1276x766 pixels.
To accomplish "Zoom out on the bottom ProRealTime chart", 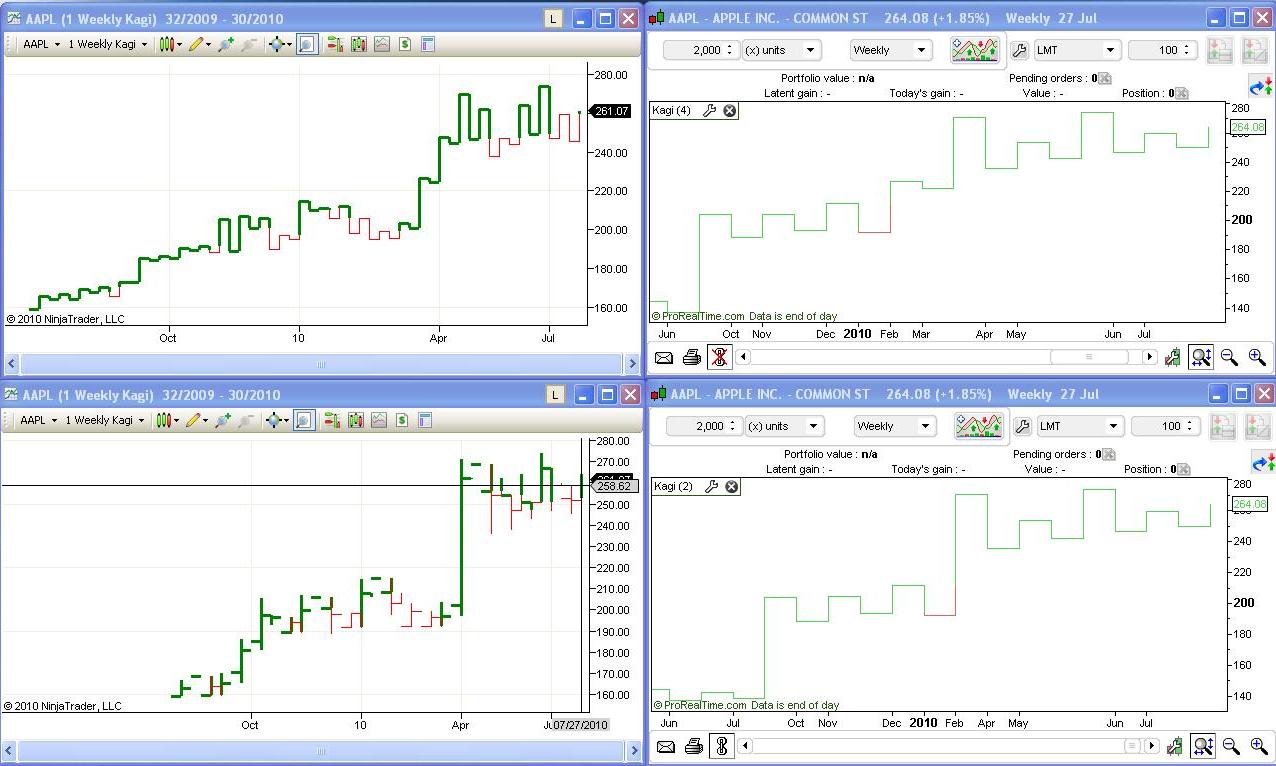I will point(1230,746).
